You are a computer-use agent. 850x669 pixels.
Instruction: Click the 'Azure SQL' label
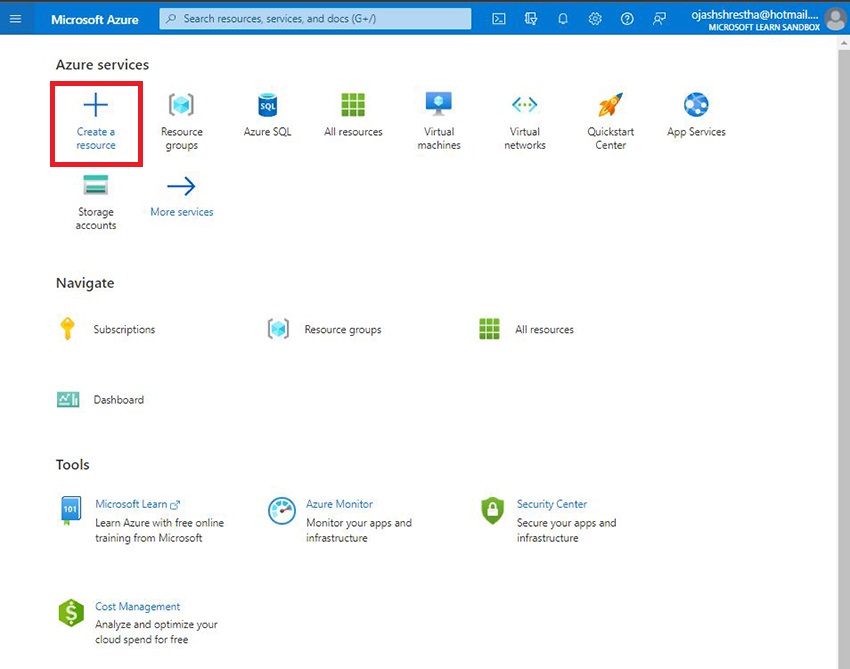[x=267, y=132]
